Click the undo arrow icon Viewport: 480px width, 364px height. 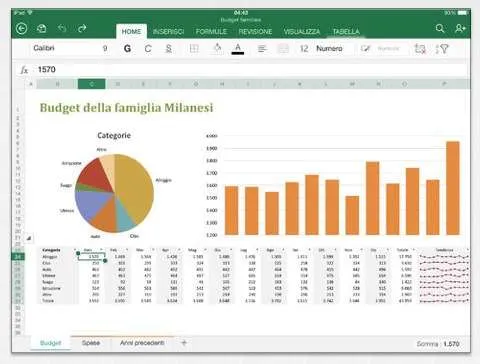tap(62, 28)
